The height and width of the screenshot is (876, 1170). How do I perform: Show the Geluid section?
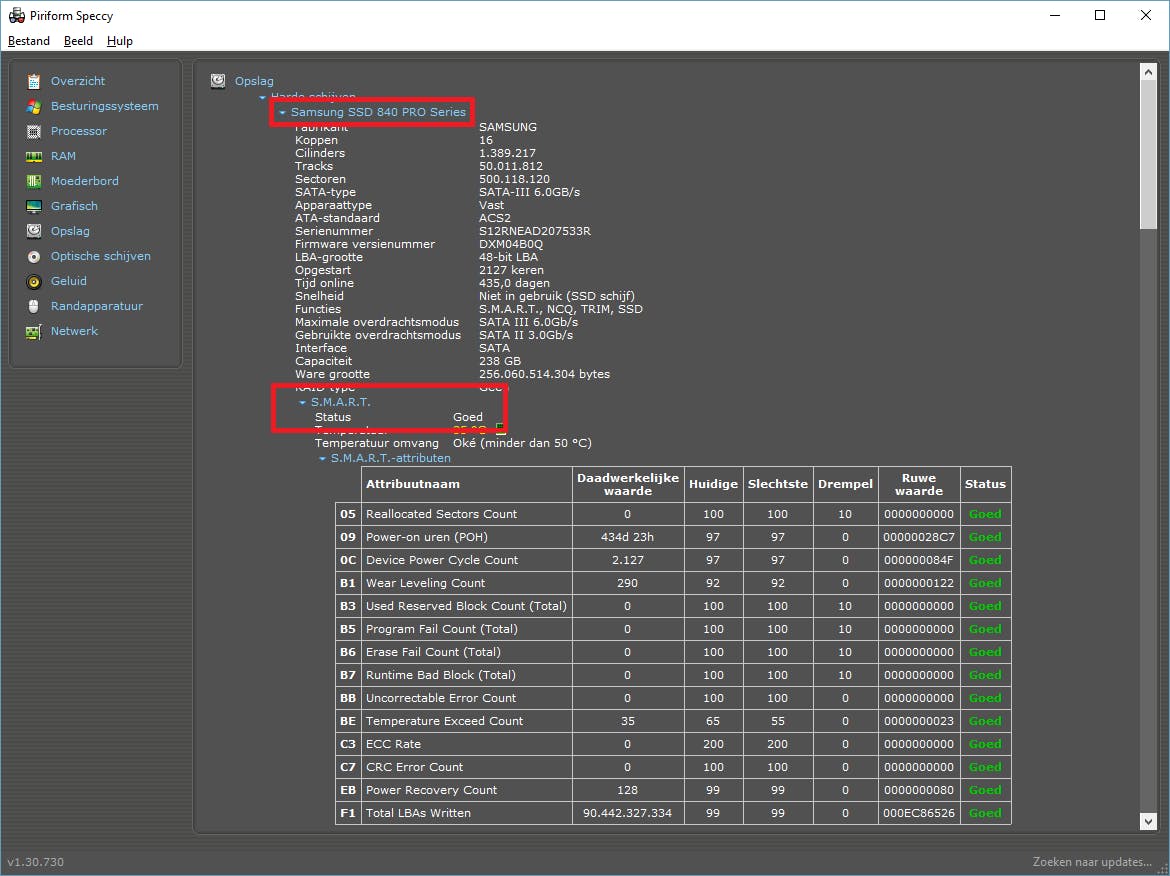(69, 281)
